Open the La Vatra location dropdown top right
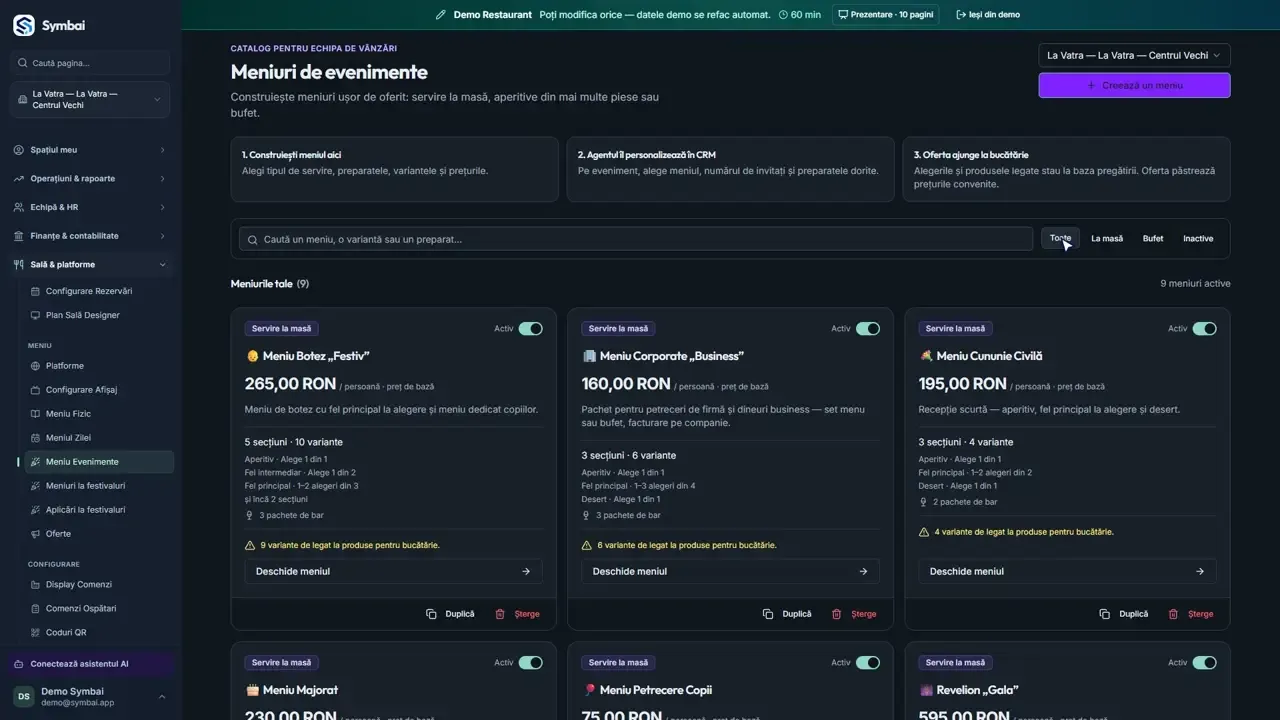This screenshot has height=720, width=1280. (x=1134, y=55)
